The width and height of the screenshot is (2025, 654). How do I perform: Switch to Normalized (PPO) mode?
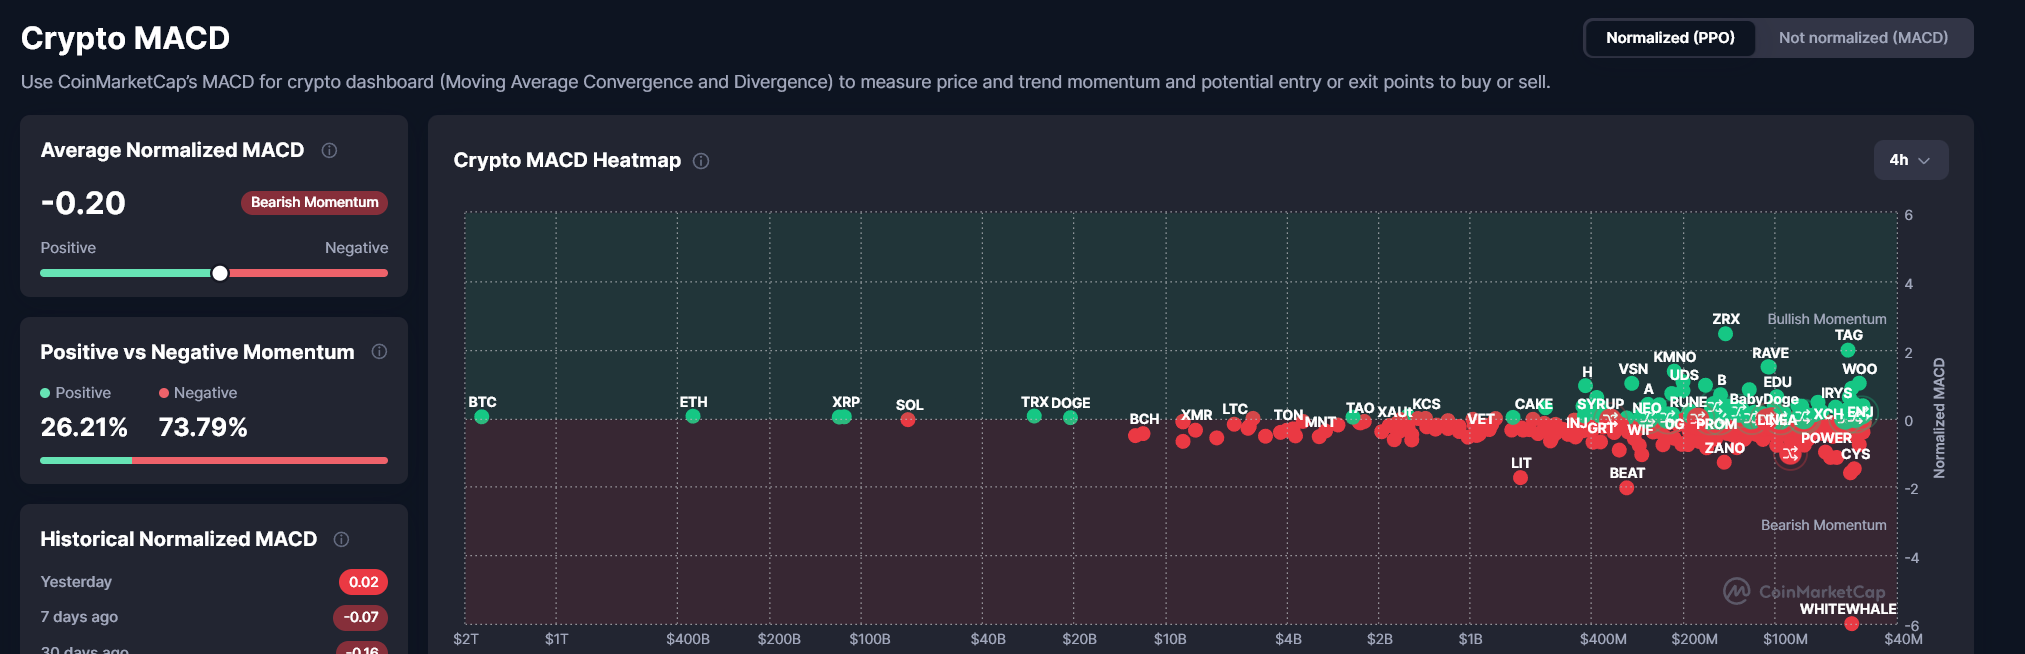point(1670,38)
